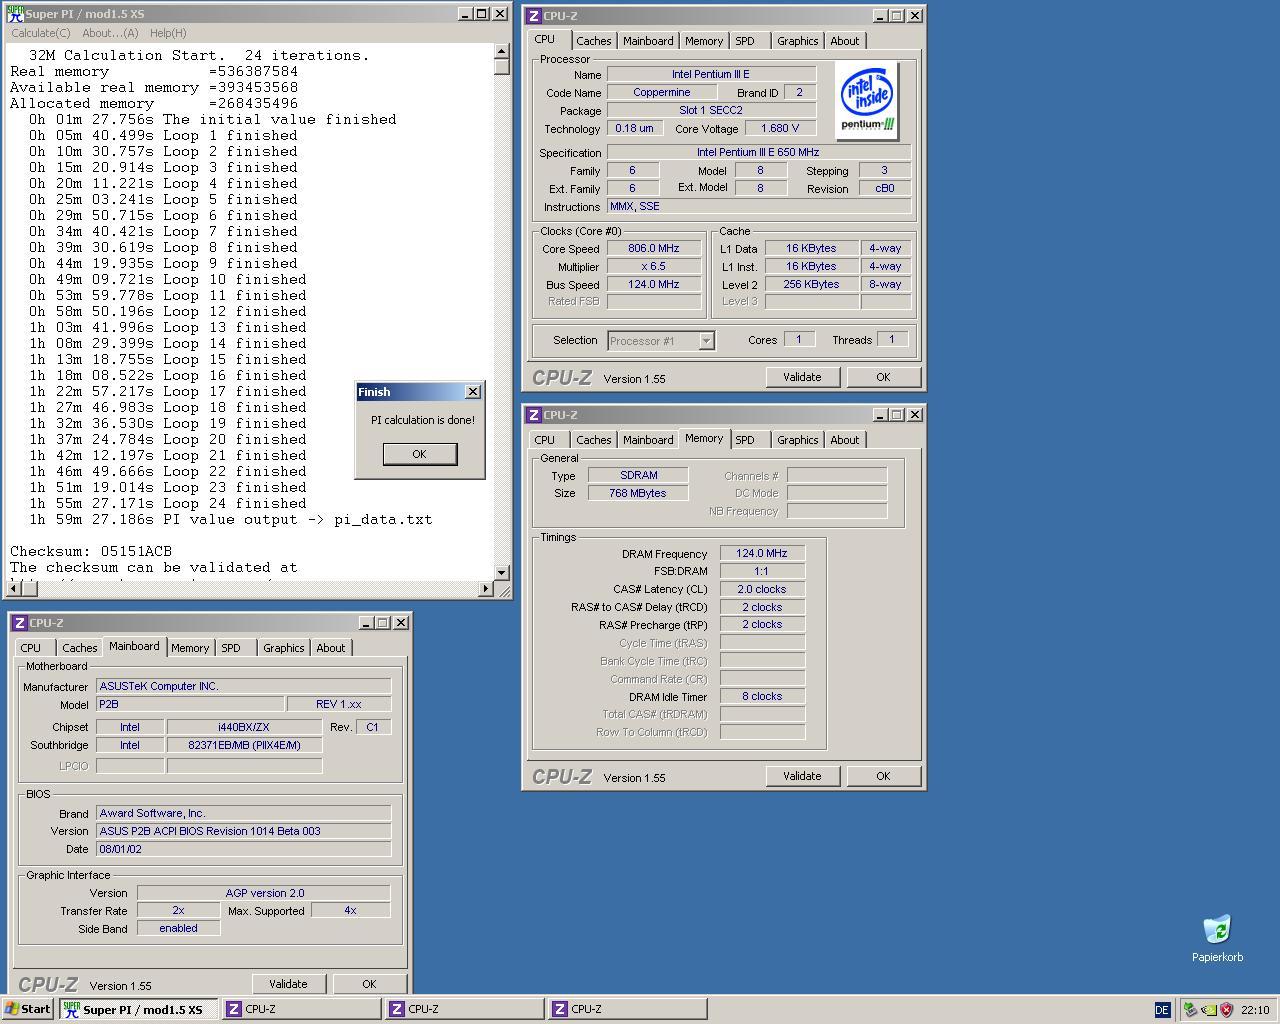Switch to About tab in CPU window

(x=845, y=41)
